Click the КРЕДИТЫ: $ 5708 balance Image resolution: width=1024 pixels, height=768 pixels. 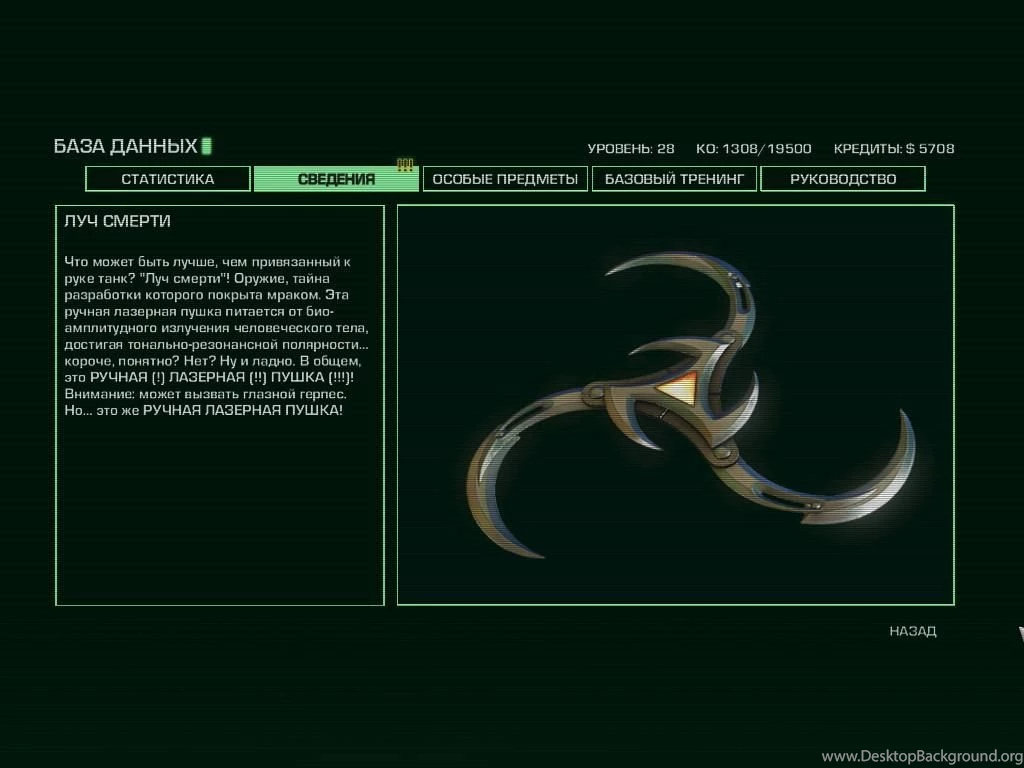coord(893,149)
